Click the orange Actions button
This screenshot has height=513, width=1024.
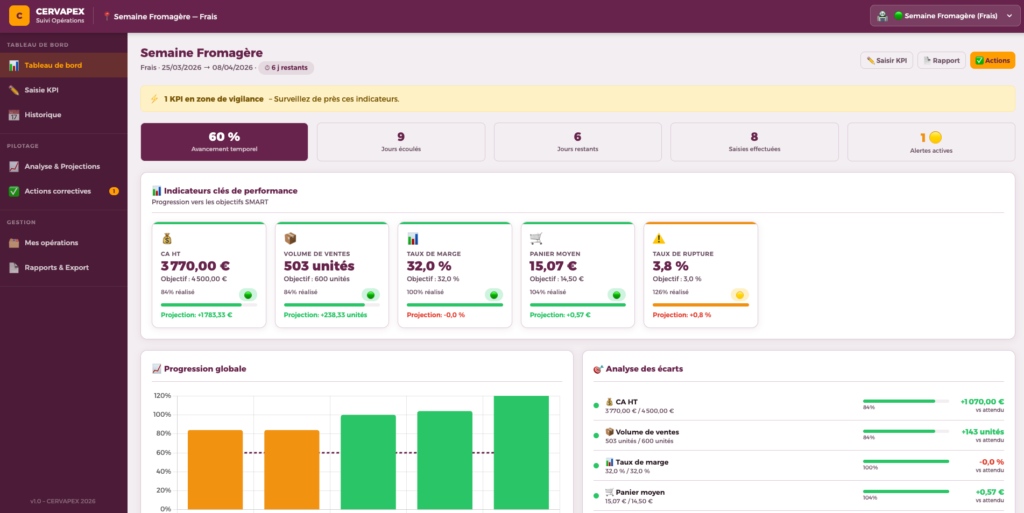(x=992, y=60)
